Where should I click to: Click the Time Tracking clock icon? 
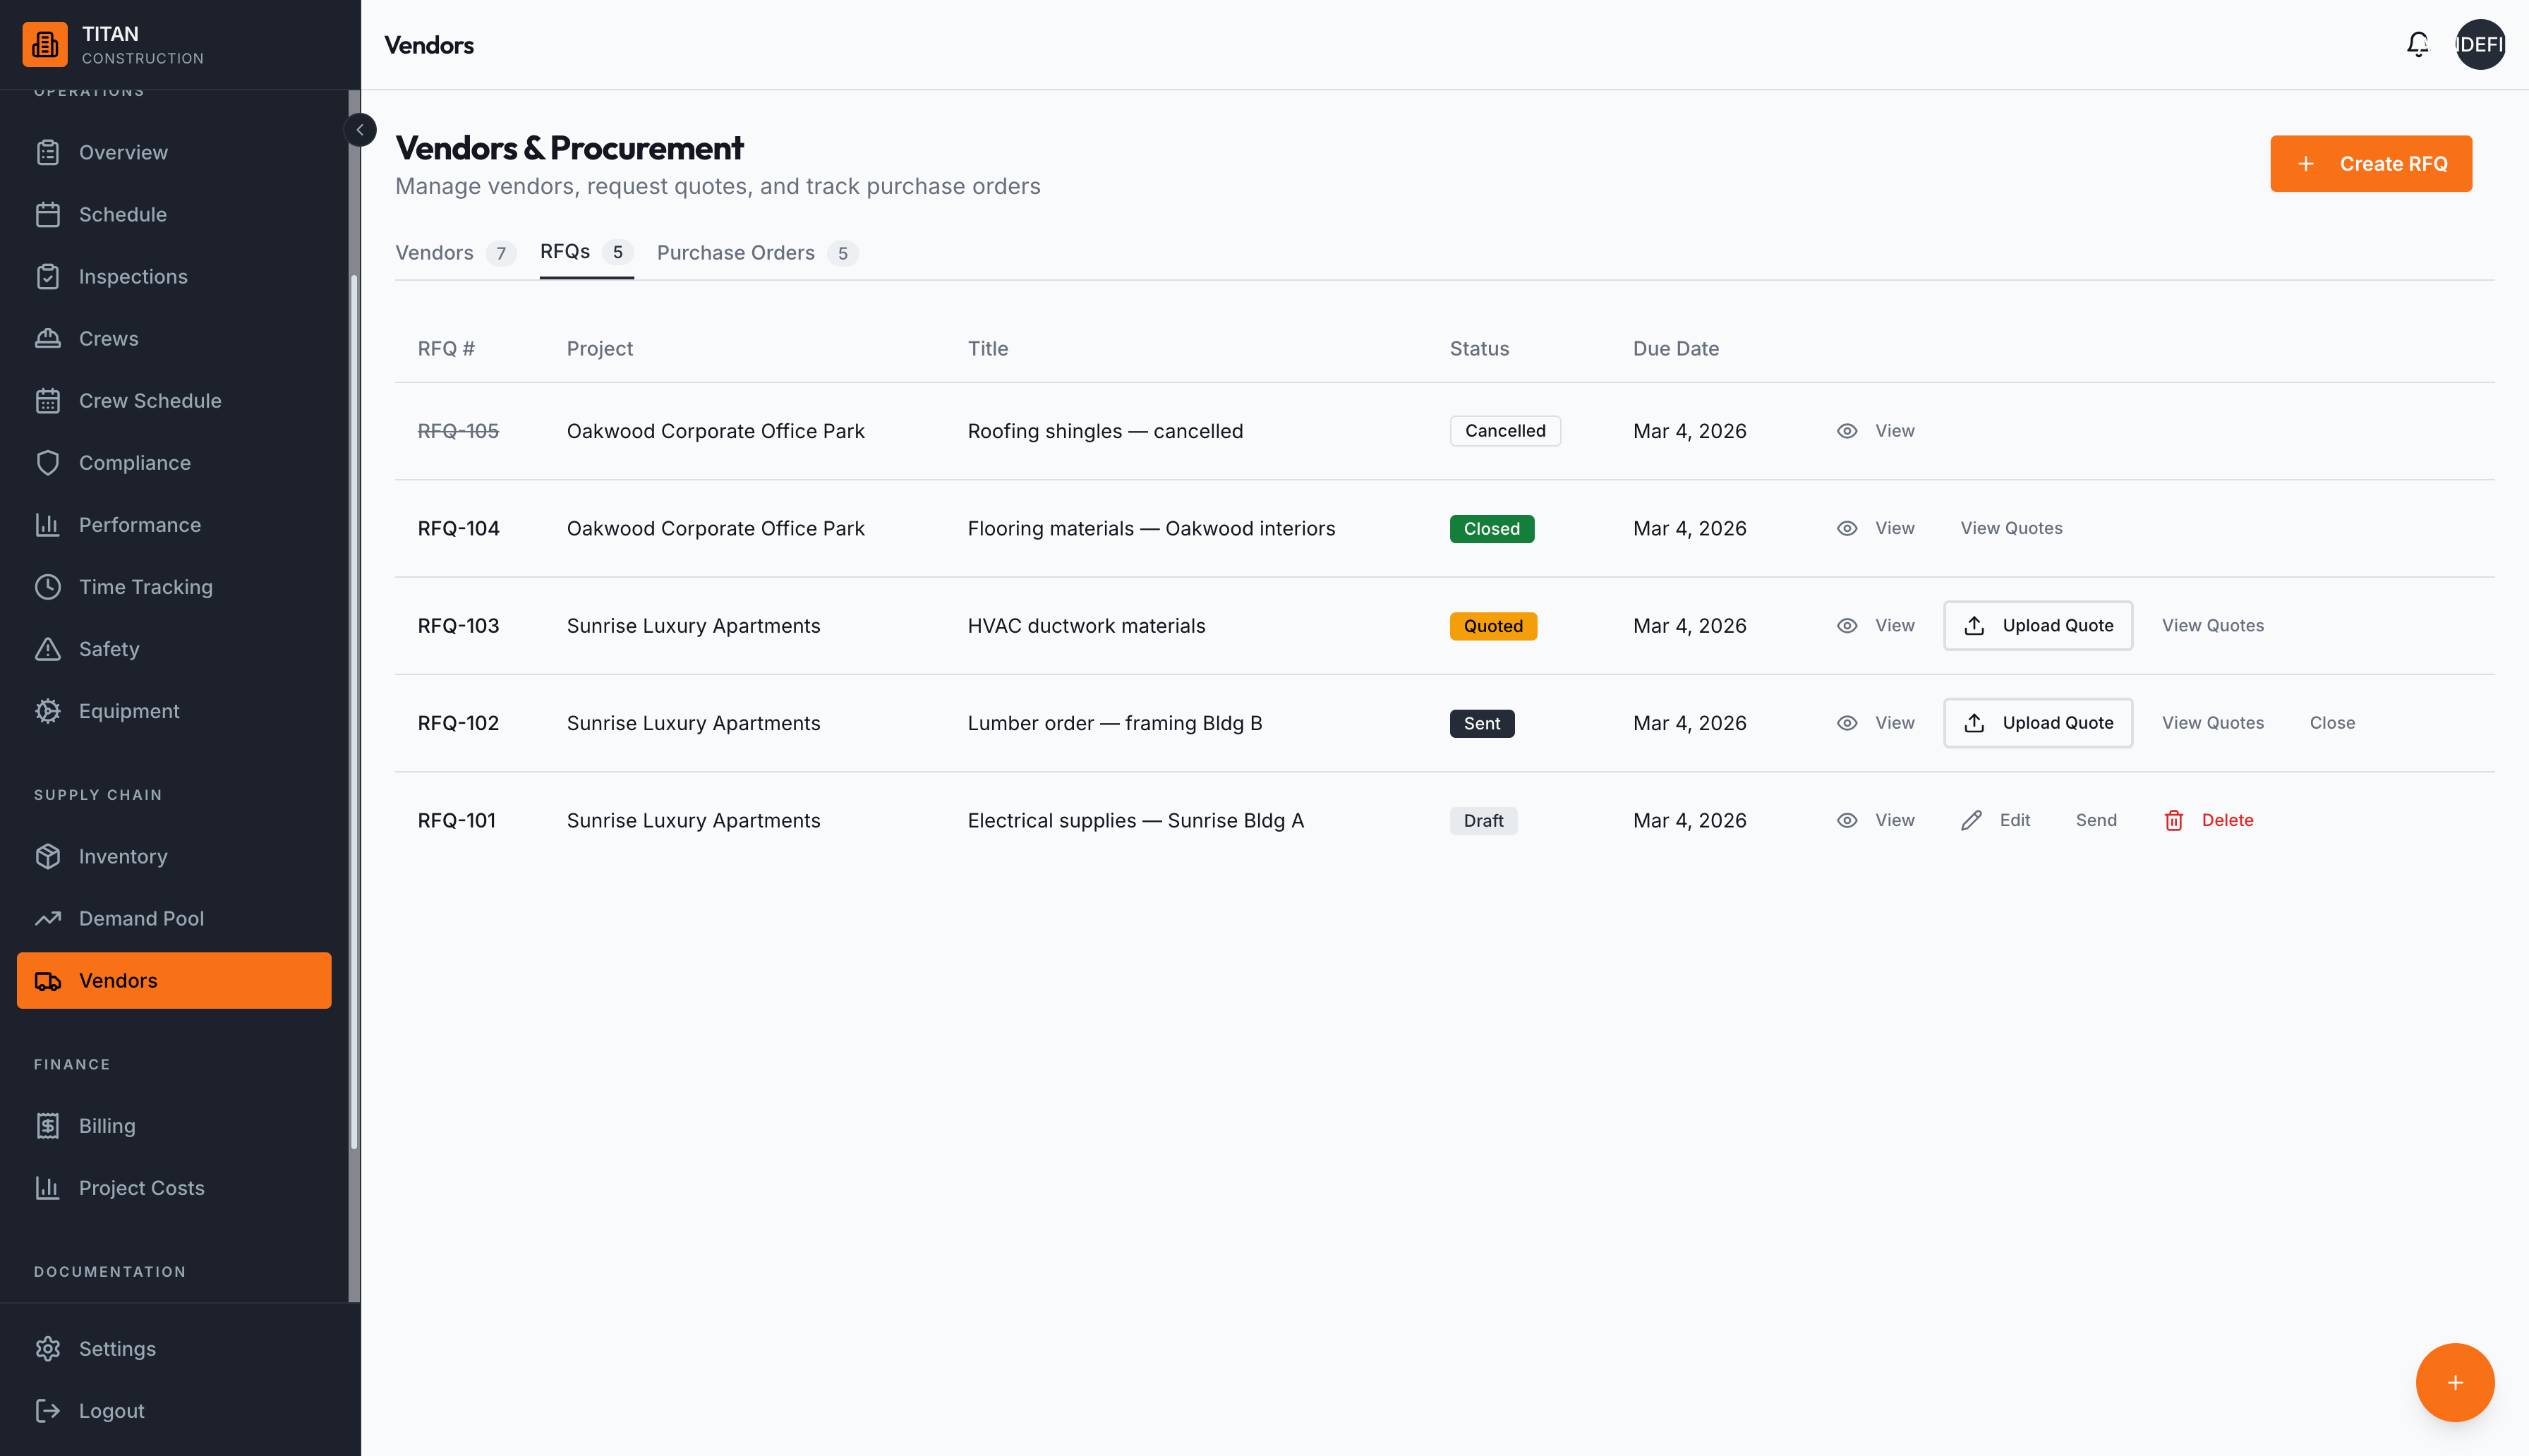[48, 586]
